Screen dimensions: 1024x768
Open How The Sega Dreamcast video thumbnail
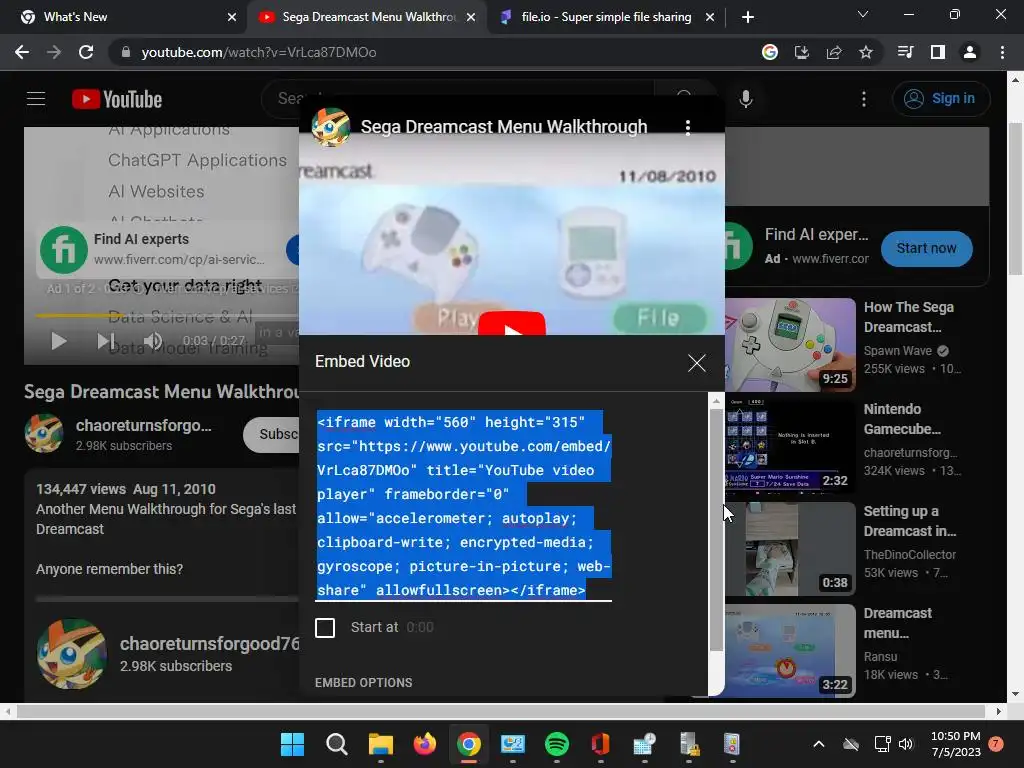tap(790, 345)
